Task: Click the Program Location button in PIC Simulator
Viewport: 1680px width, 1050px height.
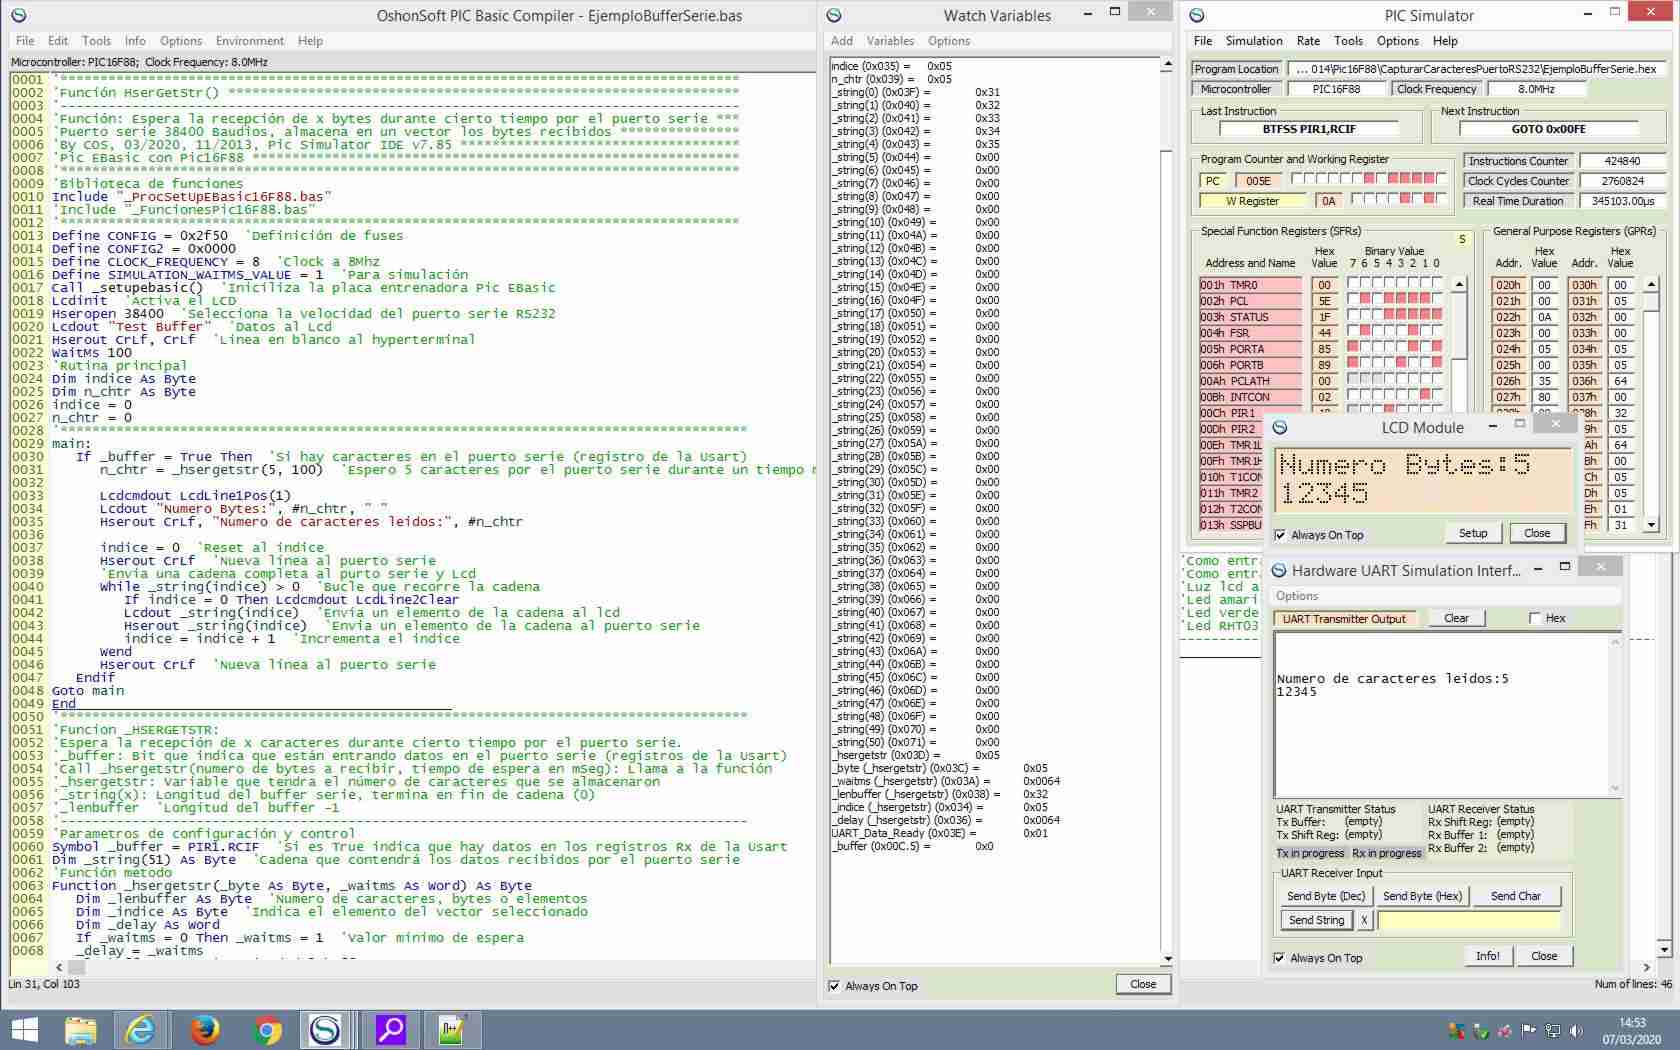Action: 1236,69
